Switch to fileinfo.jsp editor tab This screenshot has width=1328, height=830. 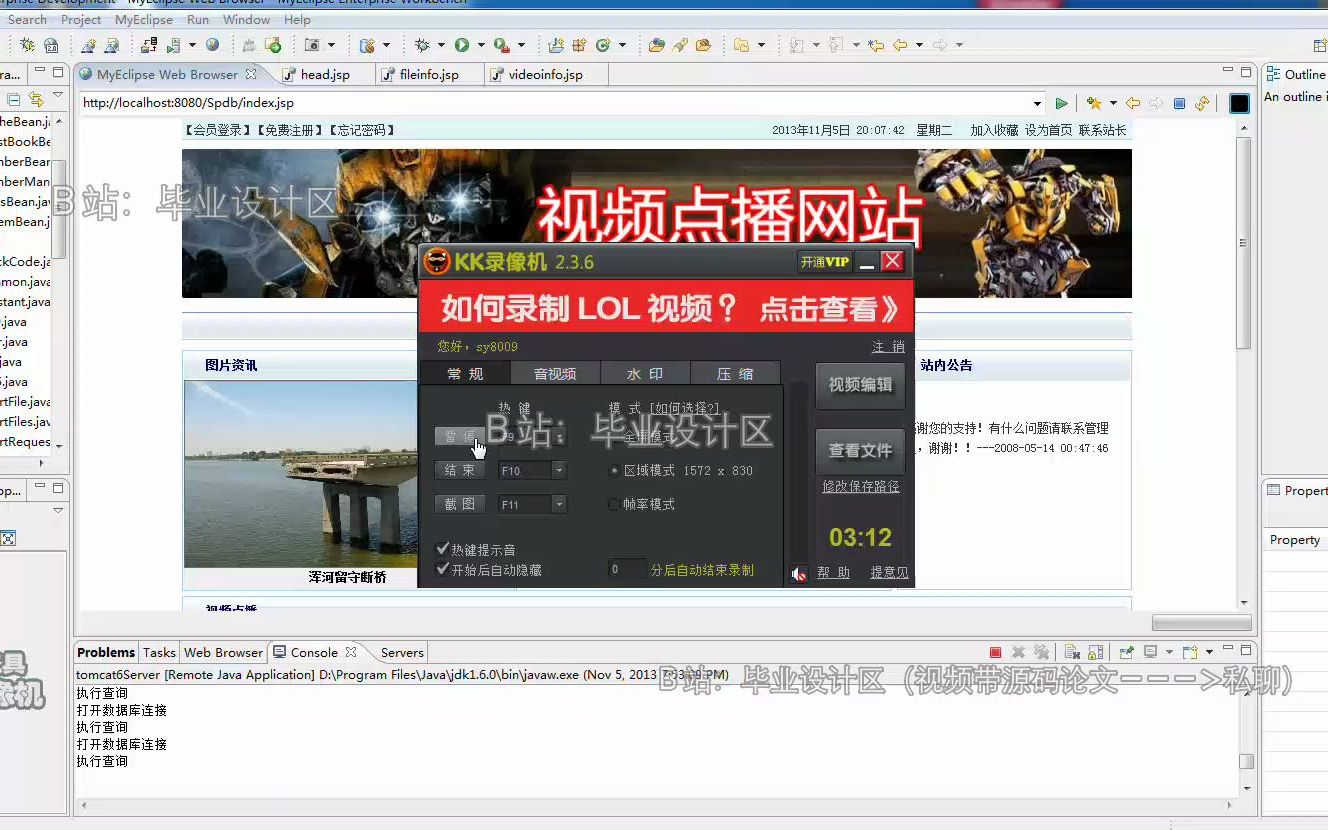pos(429,74)
